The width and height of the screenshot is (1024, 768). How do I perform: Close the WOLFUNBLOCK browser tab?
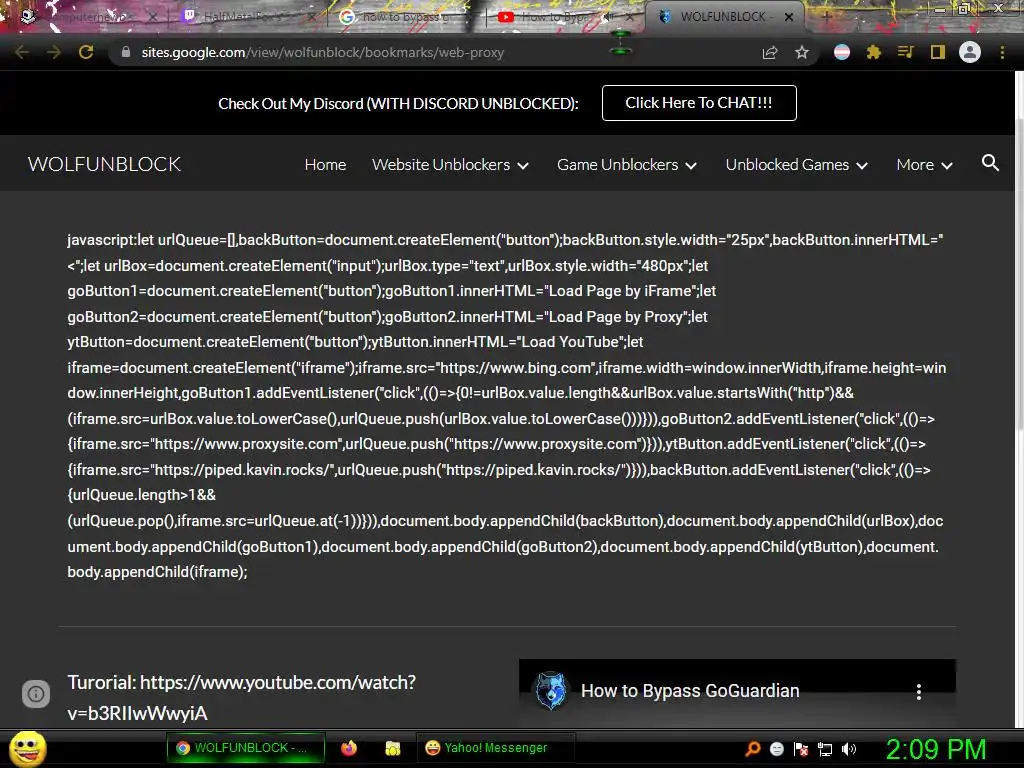click(x=789, y=17)
